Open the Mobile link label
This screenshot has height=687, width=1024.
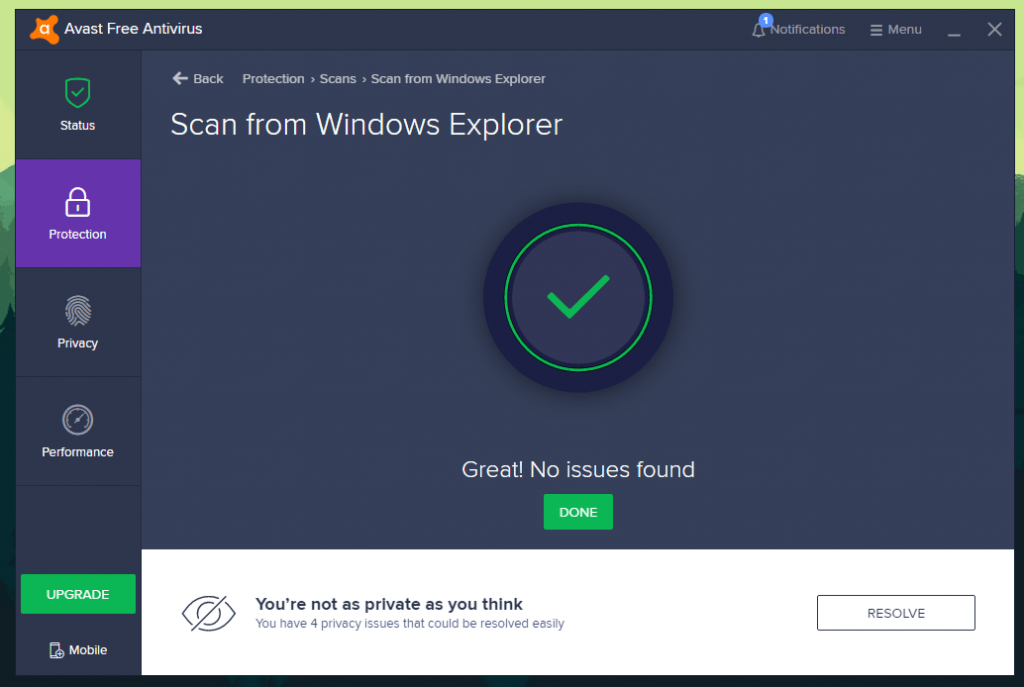(x=88, y=650)
